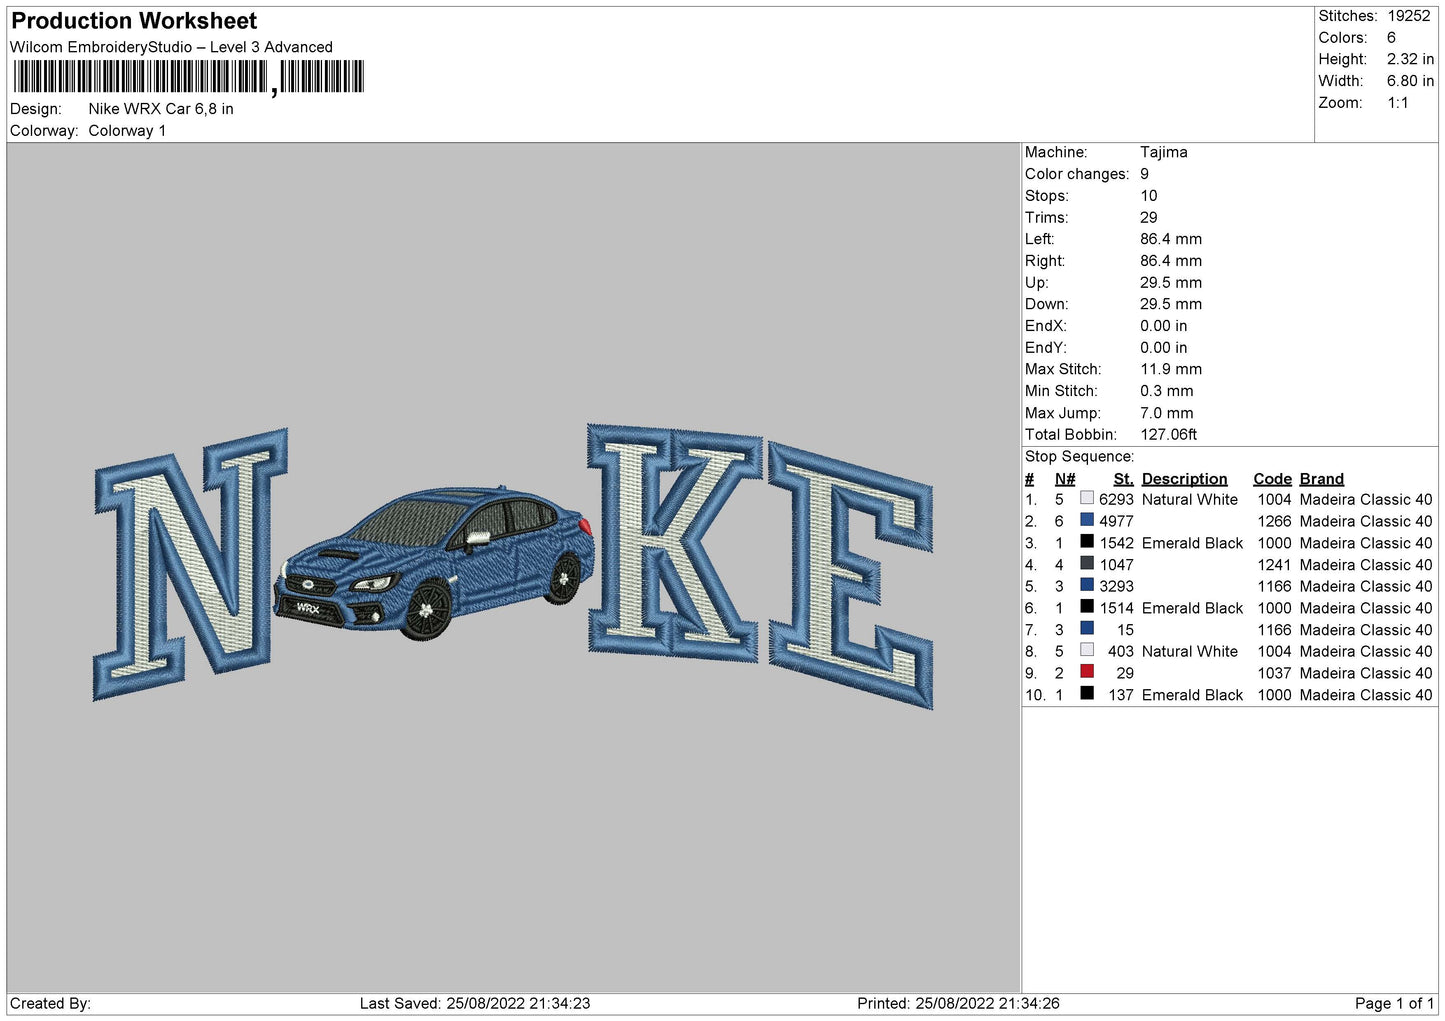Viewport: 1445px width, 1021px height.
Task: Click the 'Stops:' label
Action: (x=1046, y=196)
